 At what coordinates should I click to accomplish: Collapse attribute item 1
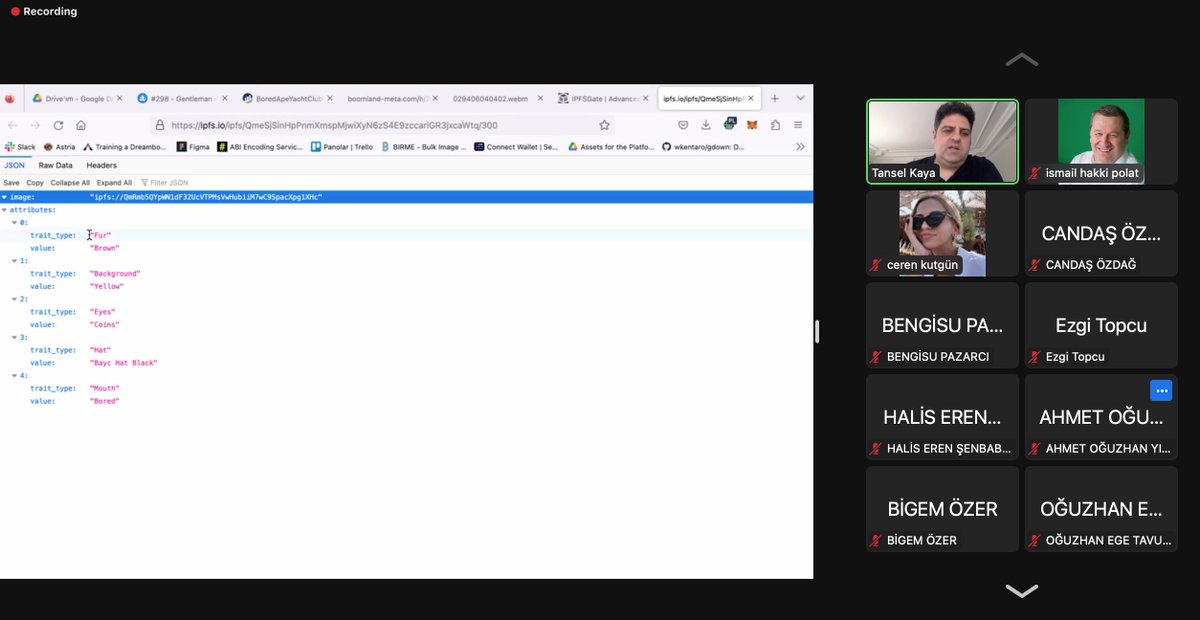[14, 261]
